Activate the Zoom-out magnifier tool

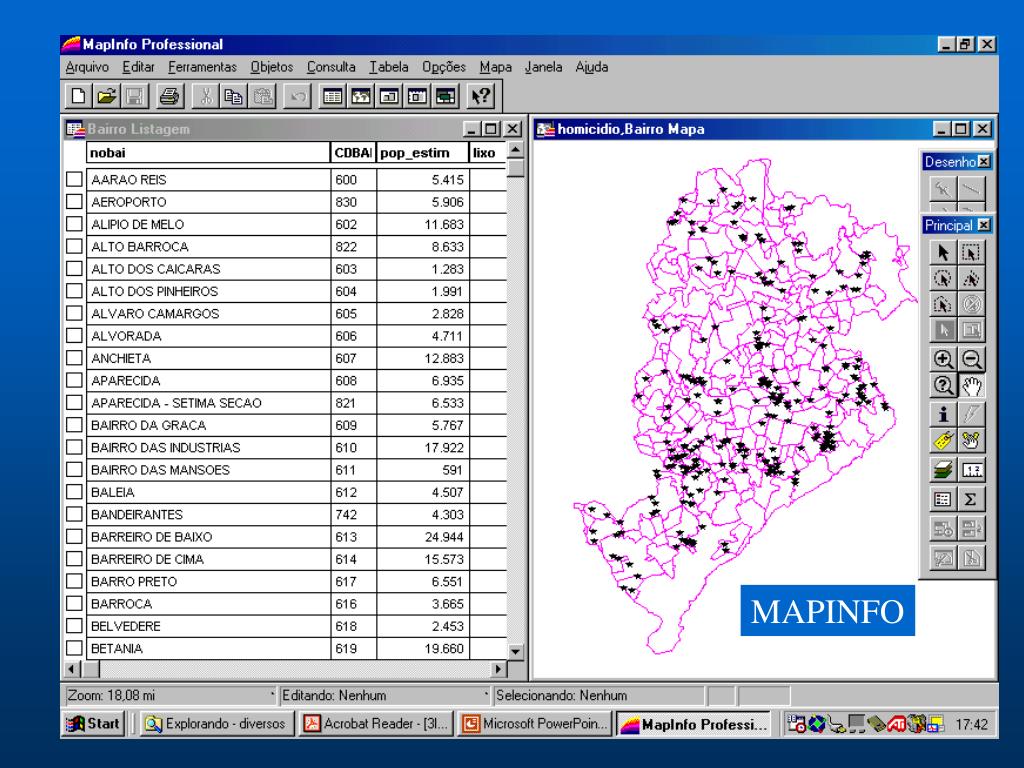pos(971,359)
